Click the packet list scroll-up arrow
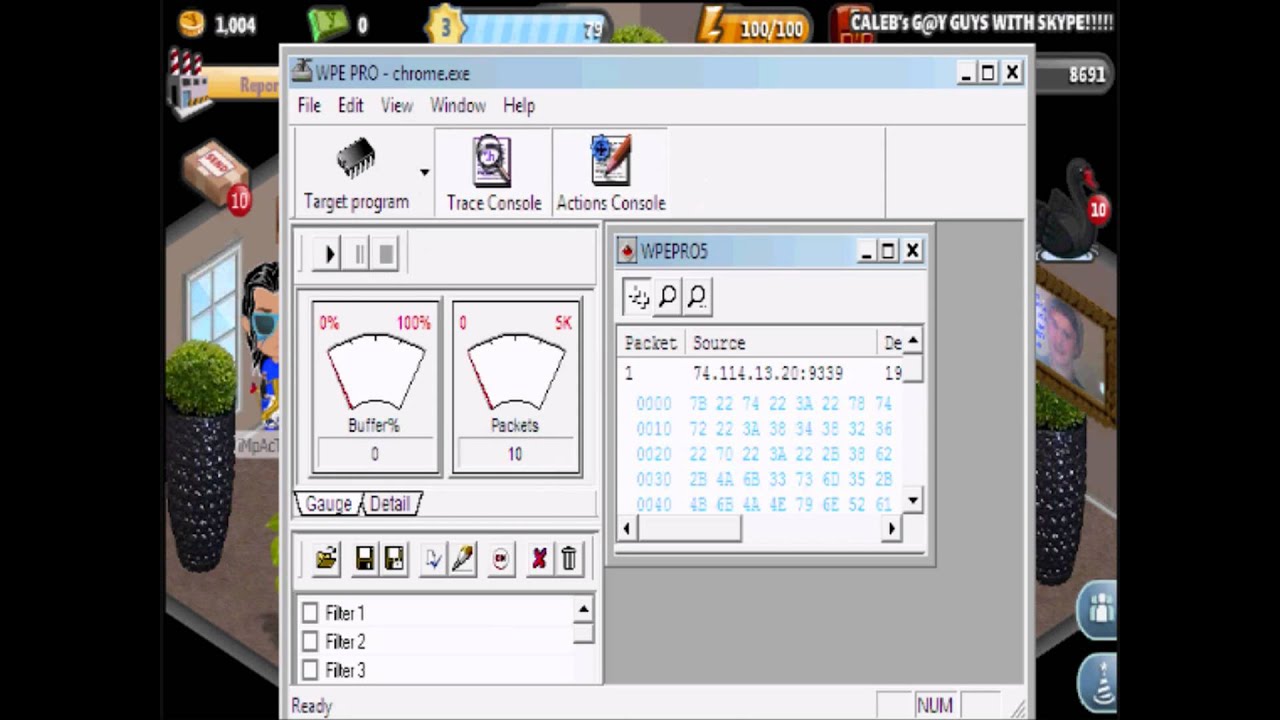 (913, 341)
